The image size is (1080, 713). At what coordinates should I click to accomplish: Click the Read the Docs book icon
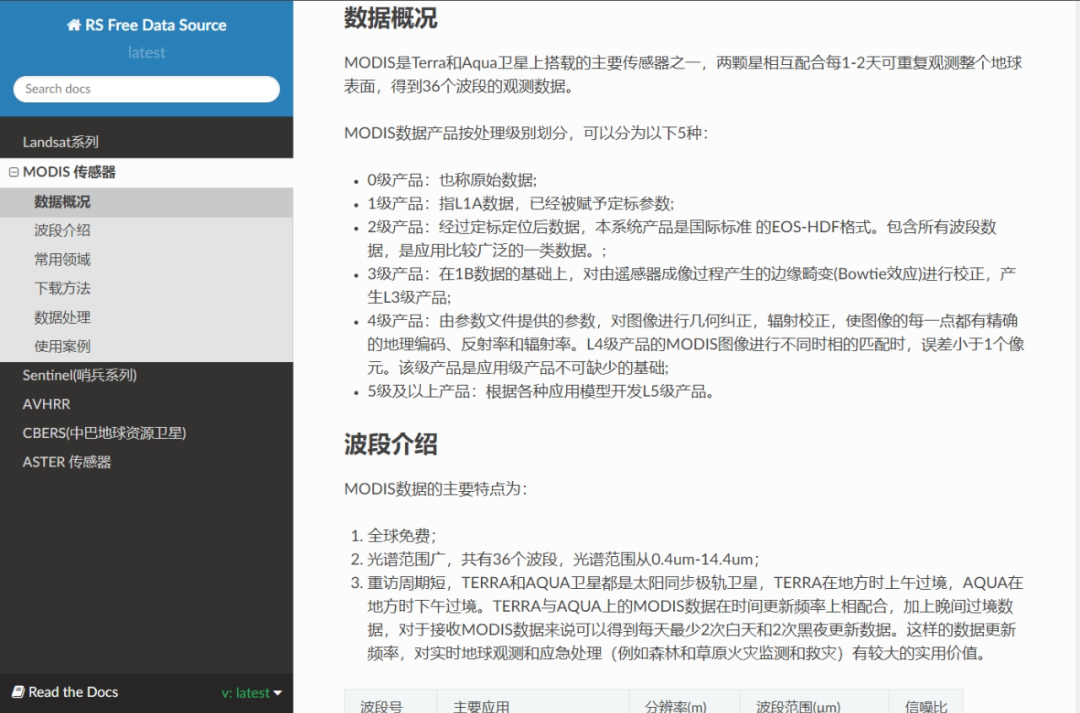click(x=18, y=692)
